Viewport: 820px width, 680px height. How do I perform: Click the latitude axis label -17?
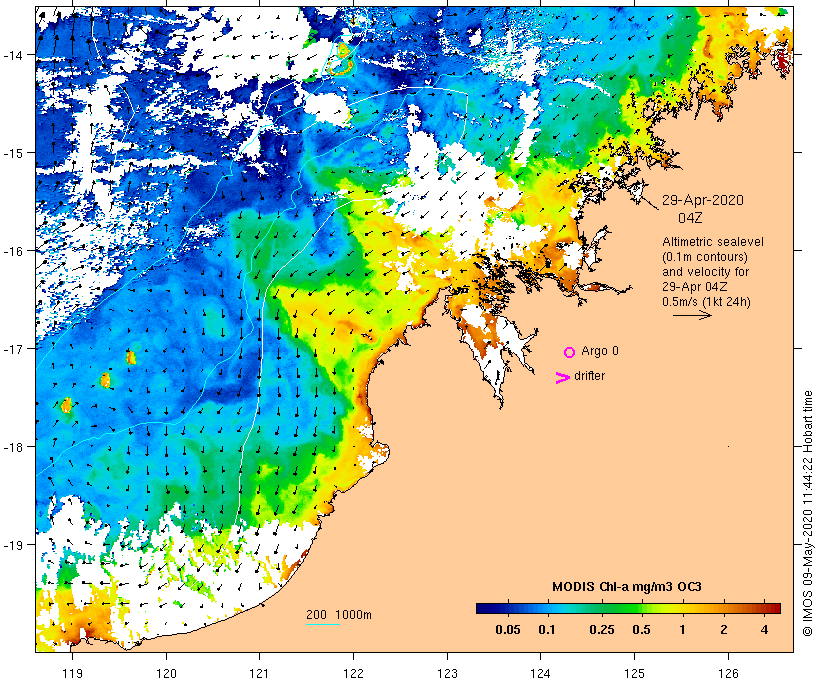(x=12, y=349)
